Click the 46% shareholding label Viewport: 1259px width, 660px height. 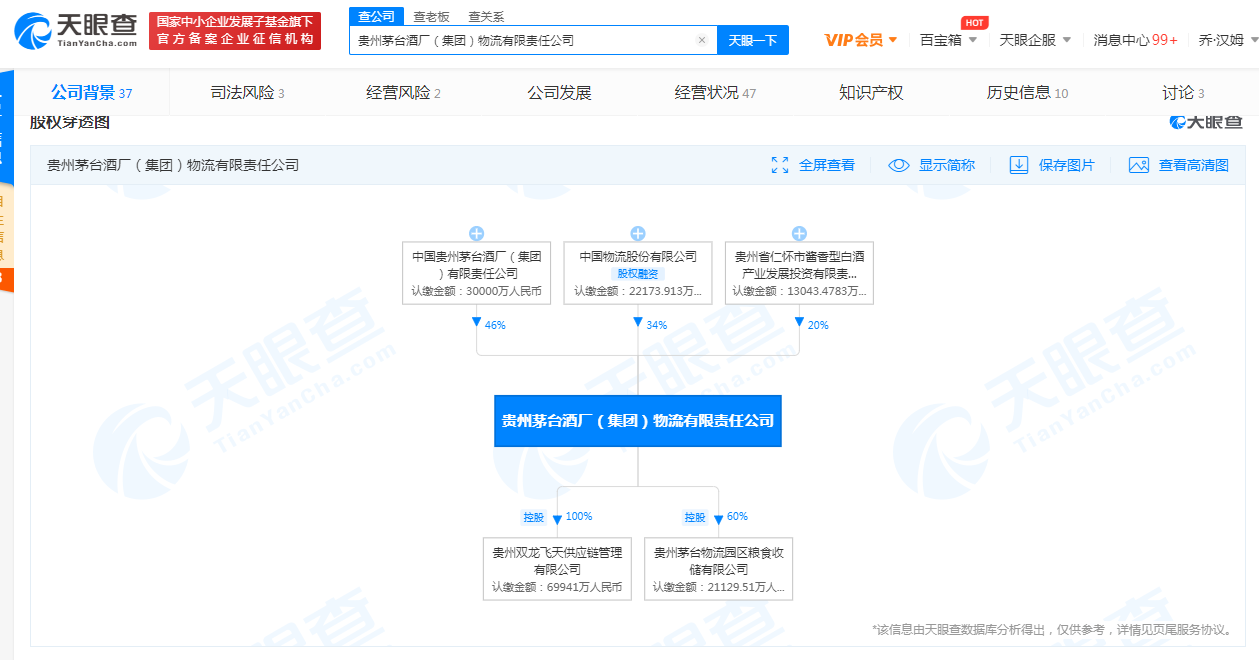click(x=495, y=325)
